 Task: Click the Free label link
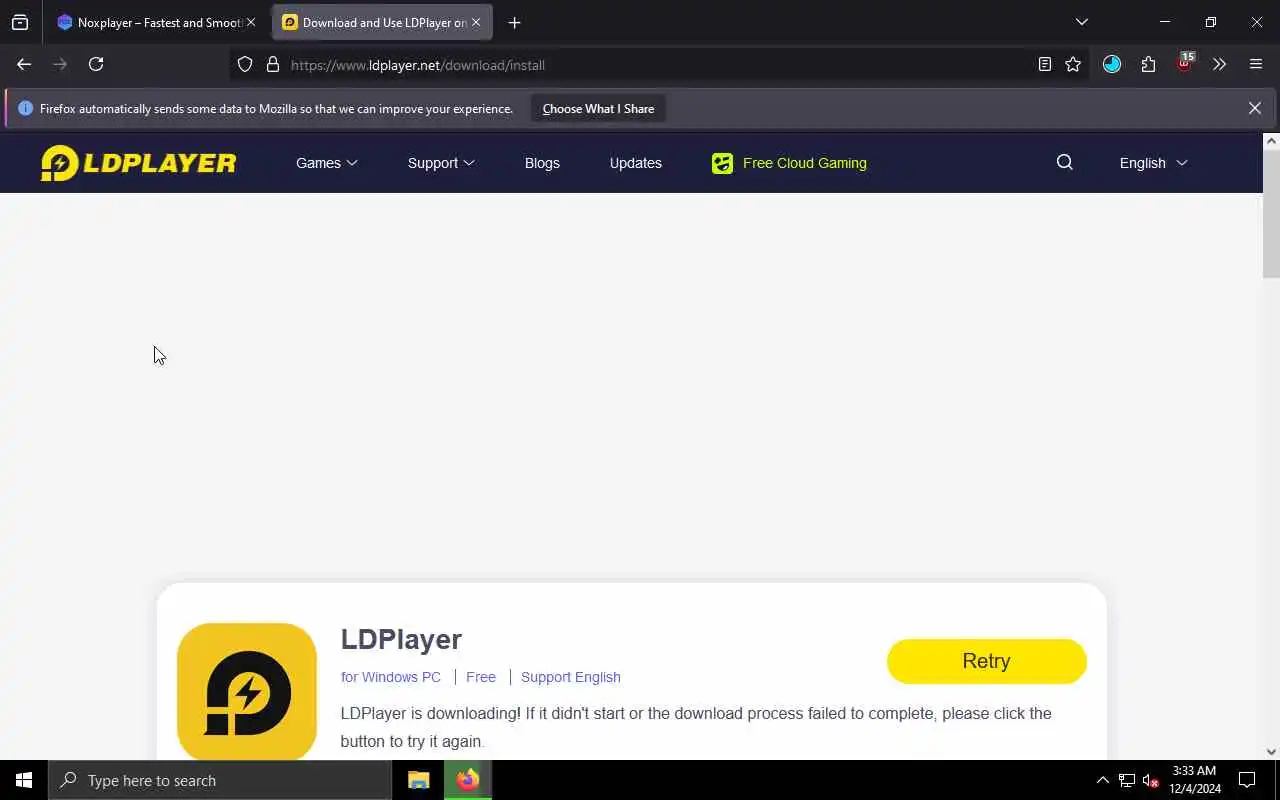coord(481,677)
